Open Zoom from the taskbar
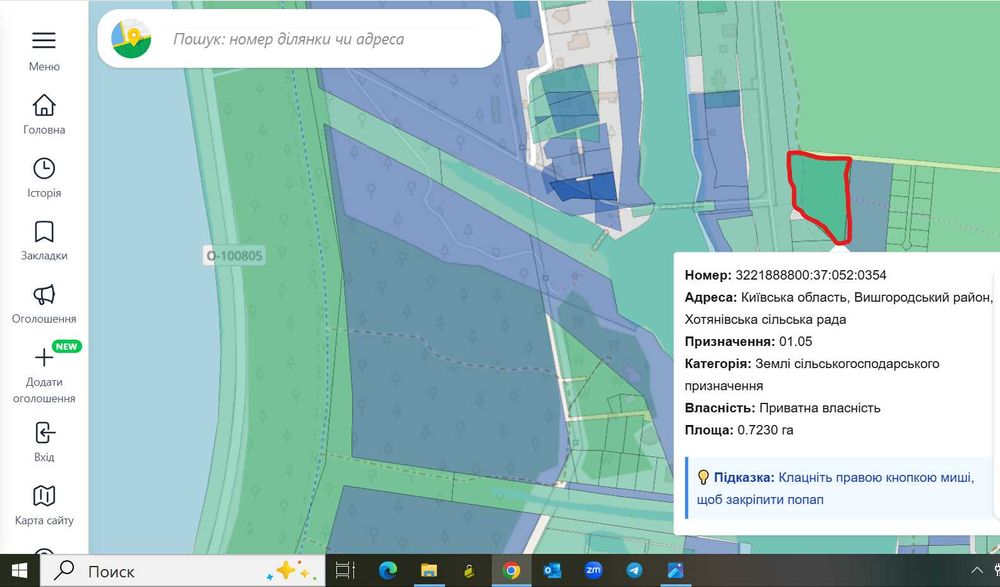Viewport: 1000px width, 587px height. coord(593,570)
